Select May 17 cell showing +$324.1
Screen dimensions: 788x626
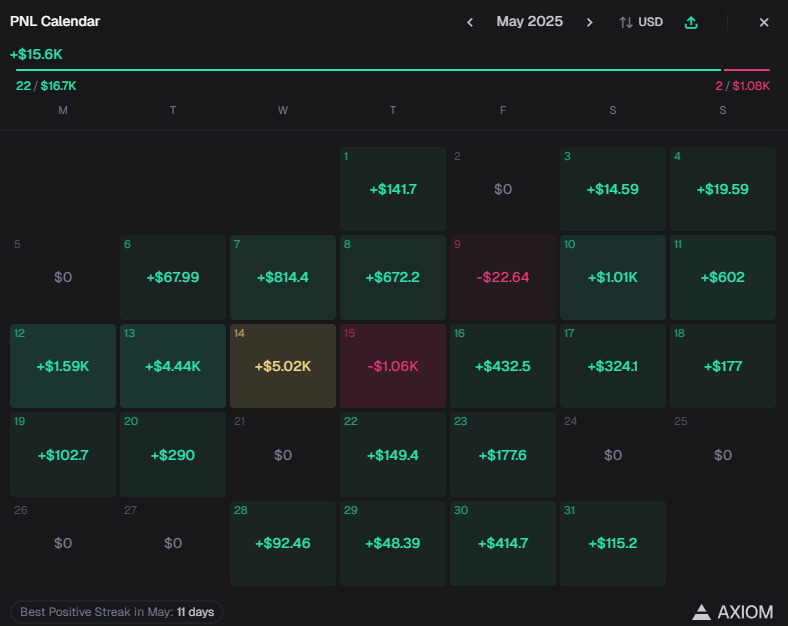pos(613,366)
